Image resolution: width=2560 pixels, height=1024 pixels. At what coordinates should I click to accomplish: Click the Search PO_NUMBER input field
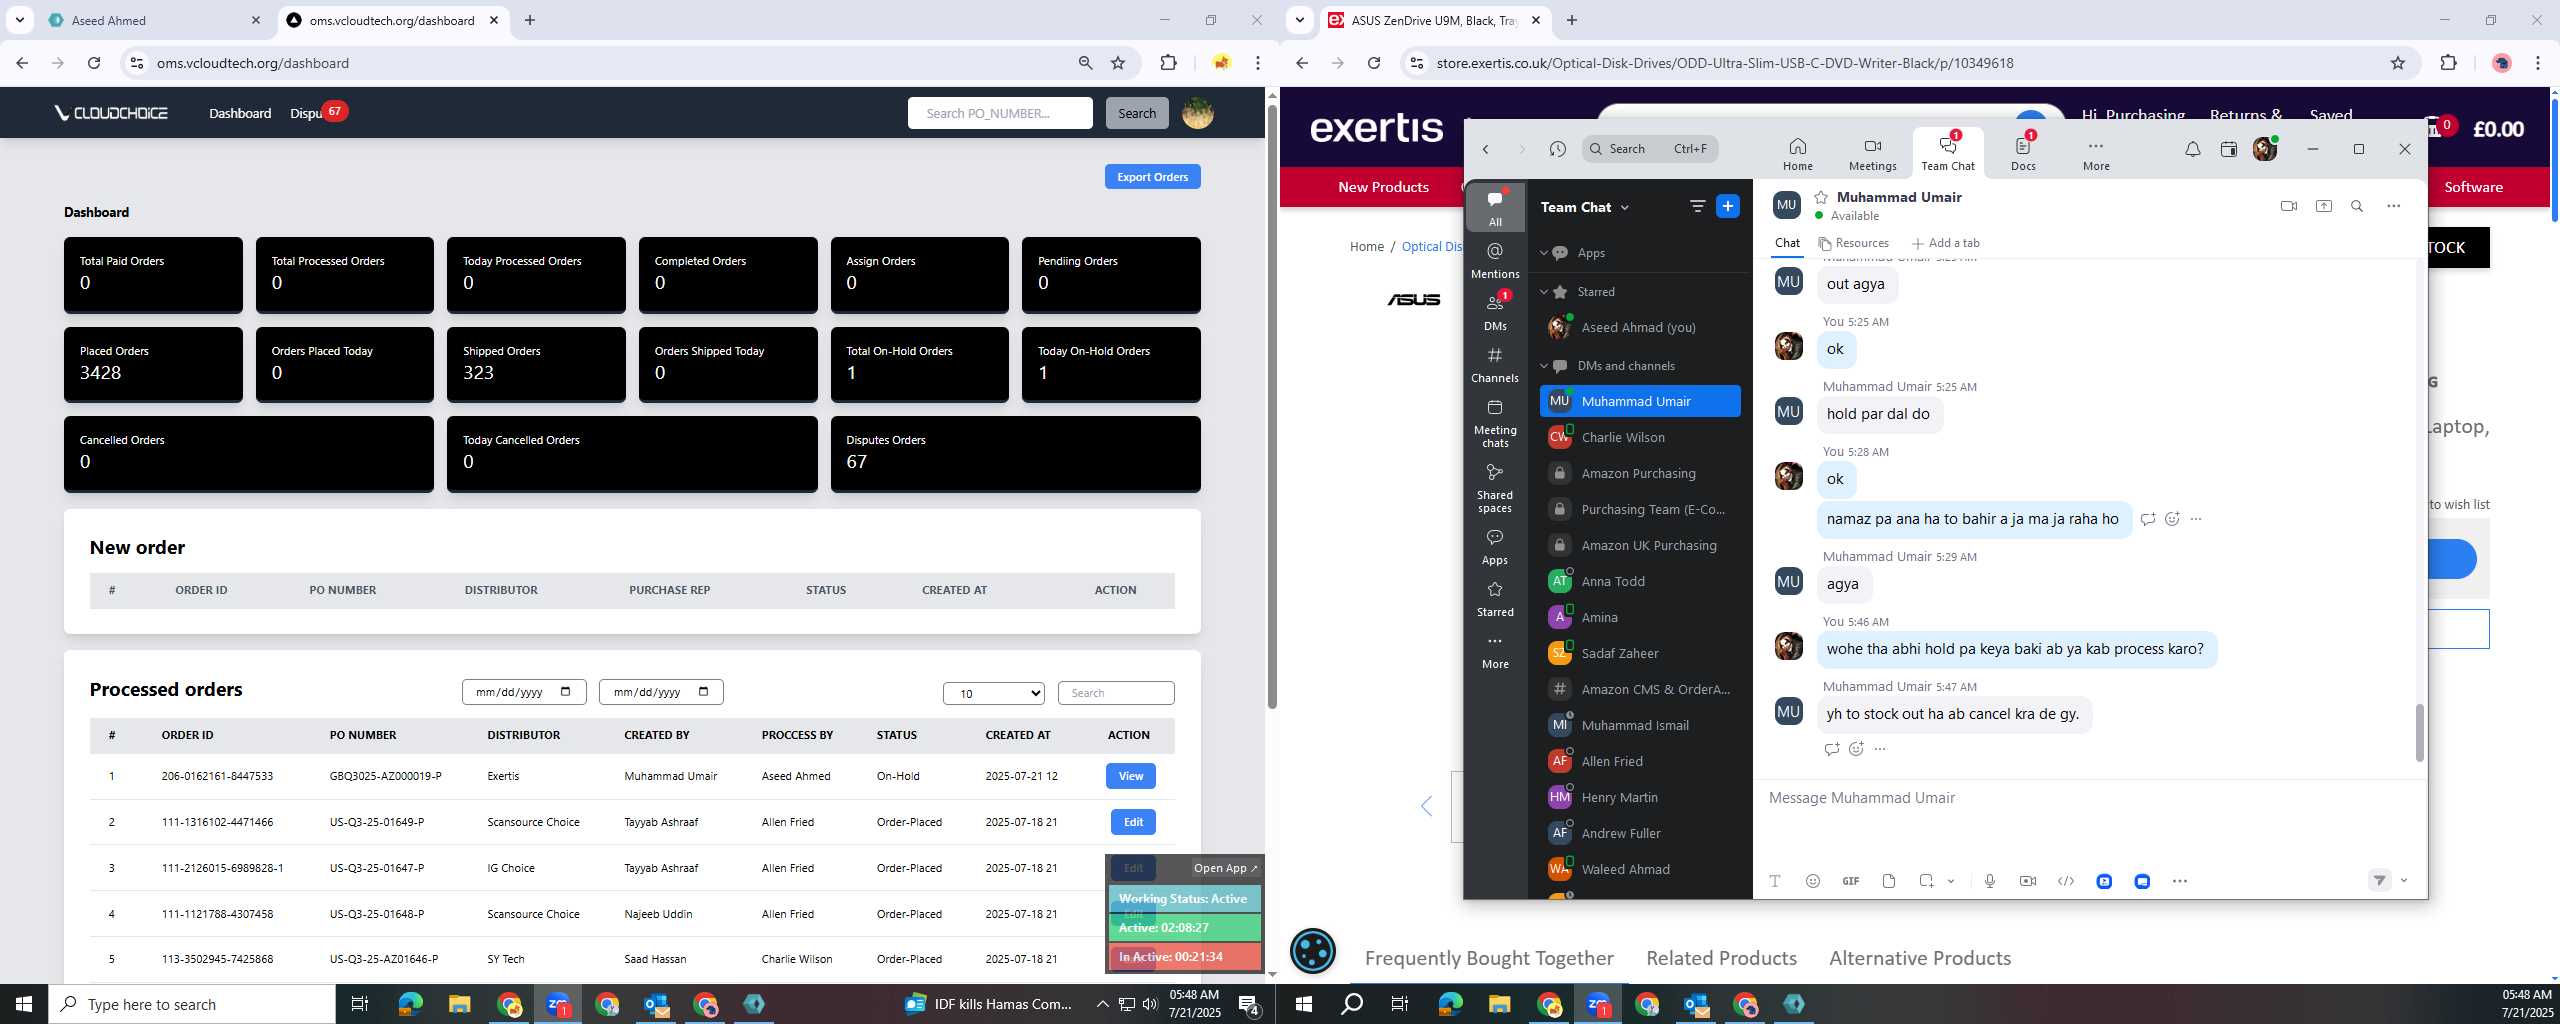(x=1000, y=113)
